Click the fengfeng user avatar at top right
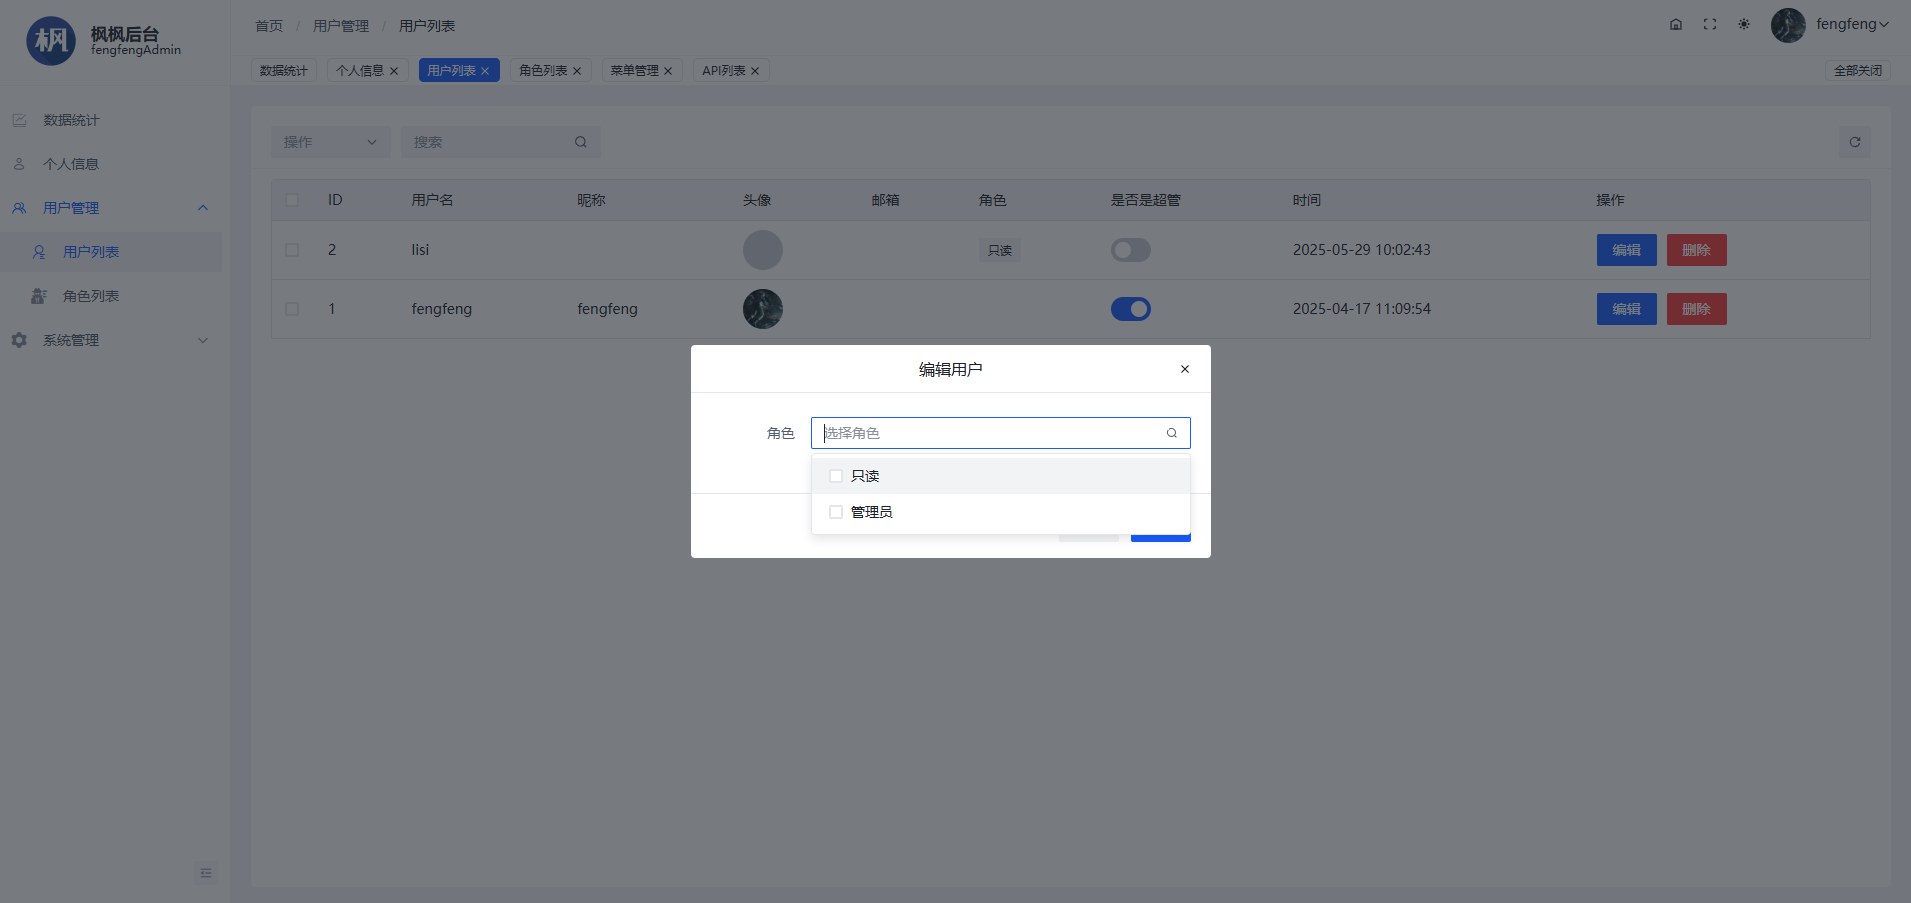The width and height of the screenshot is (1911, 903). [1788, 25]
